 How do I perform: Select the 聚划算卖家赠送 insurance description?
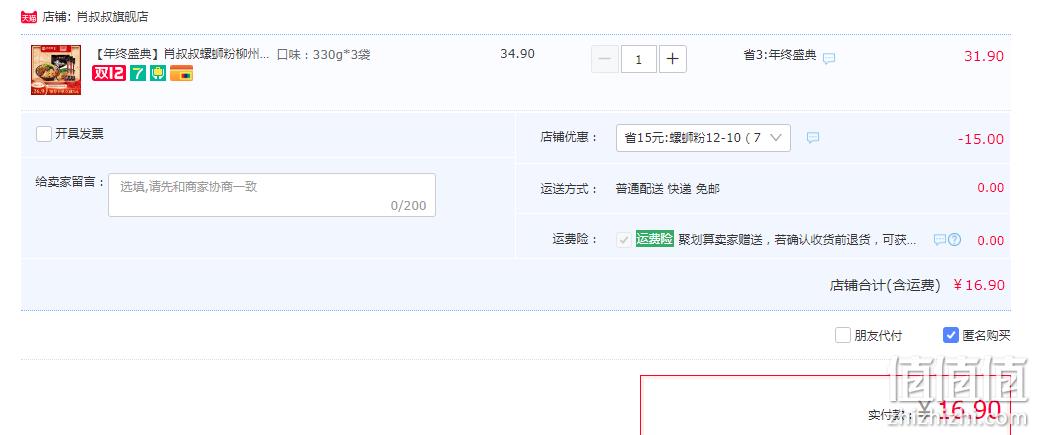point(798,240)
